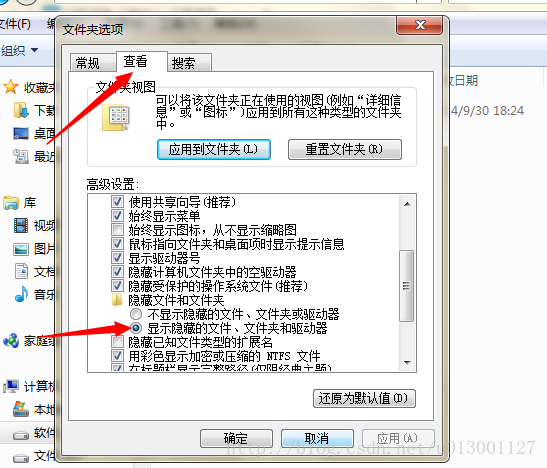Click the advanced settings scroll-down arrow
547x468 pixels.
click(x=407, y=363)
